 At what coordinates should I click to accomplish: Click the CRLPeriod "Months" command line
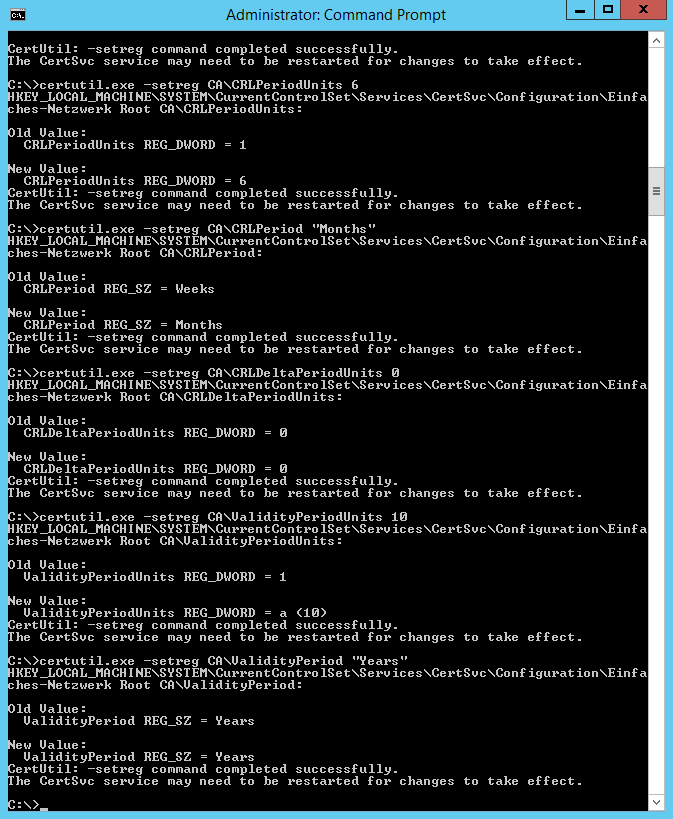(192, 229)
